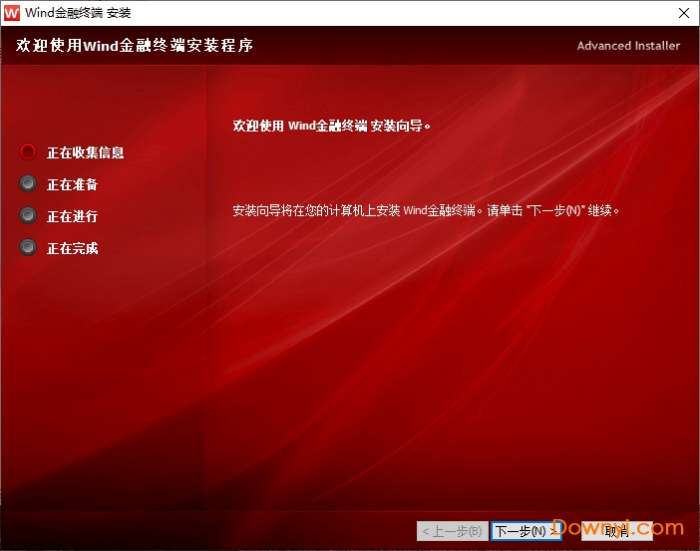Click the Wind金融终端 安装 window title
Viewport: 700px width, 551px height.
click(x=78, y=13)
